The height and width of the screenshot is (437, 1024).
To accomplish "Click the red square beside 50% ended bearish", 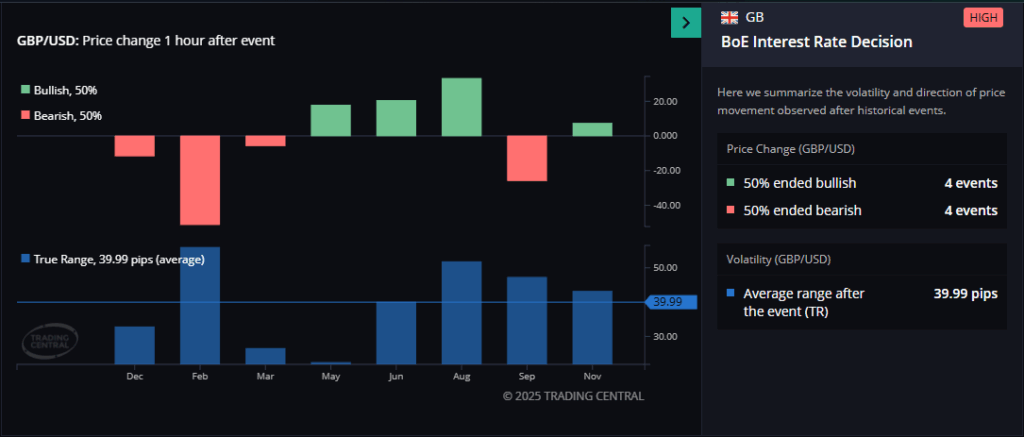I will point(731,211).
